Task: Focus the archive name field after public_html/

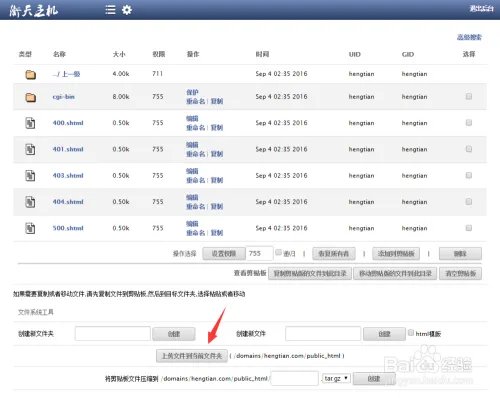Action: pyautogui.click(x=295, y=378)
